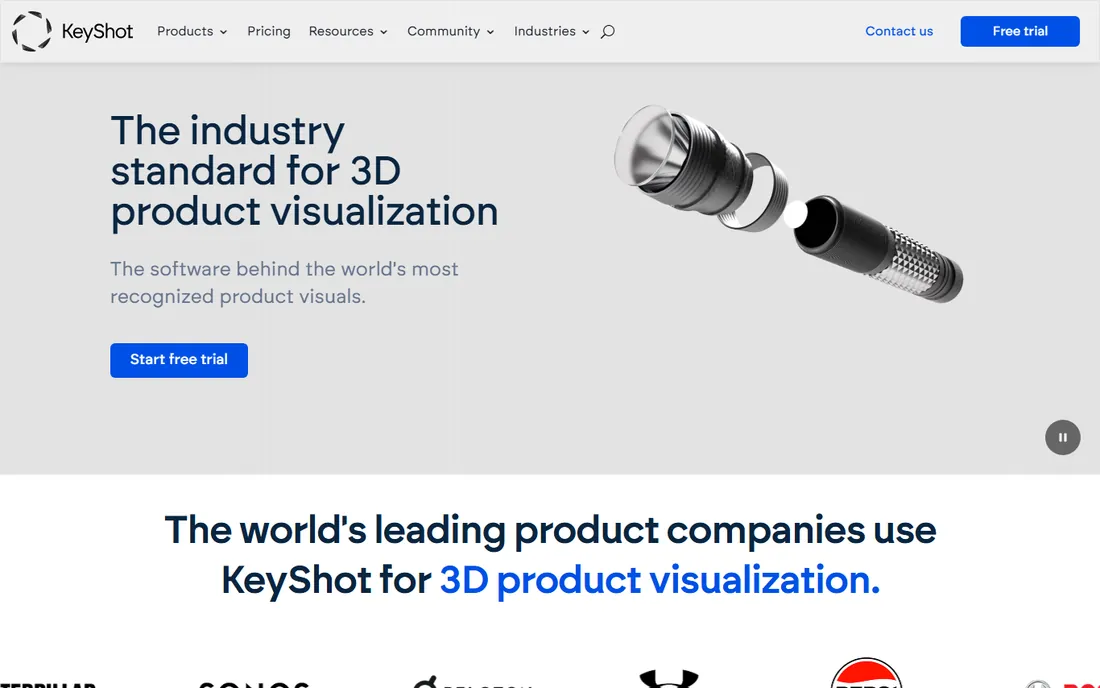Click "The software behind the world's most" subtext
The image size is (1100, 688).
tap(284, 269)
